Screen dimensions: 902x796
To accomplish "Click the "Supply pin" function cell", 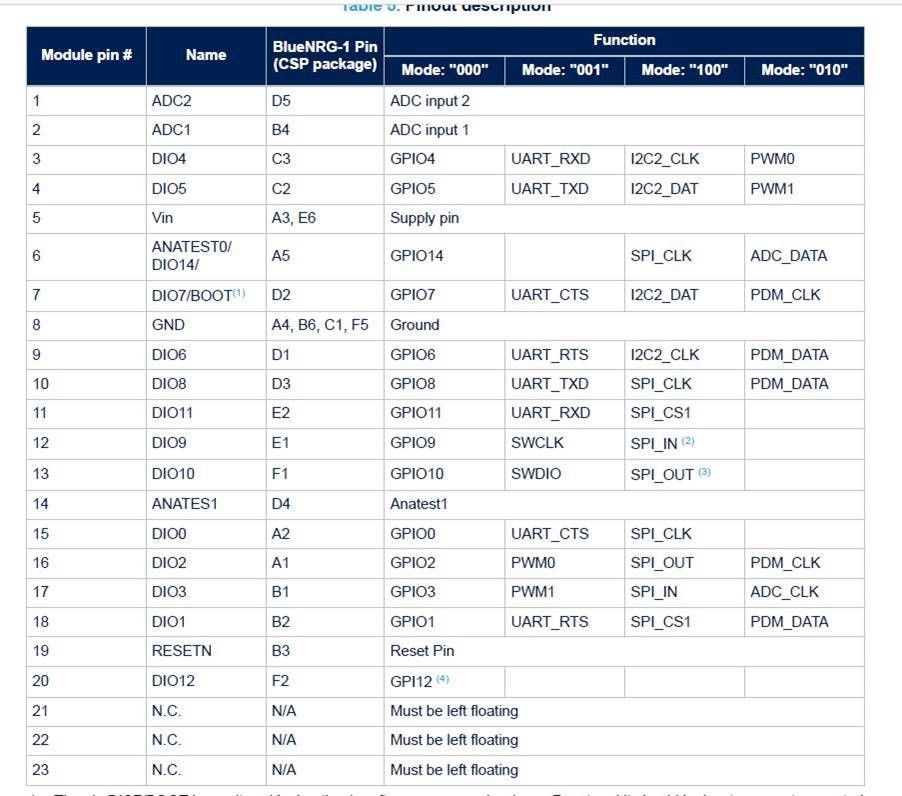I will [425, 217].
